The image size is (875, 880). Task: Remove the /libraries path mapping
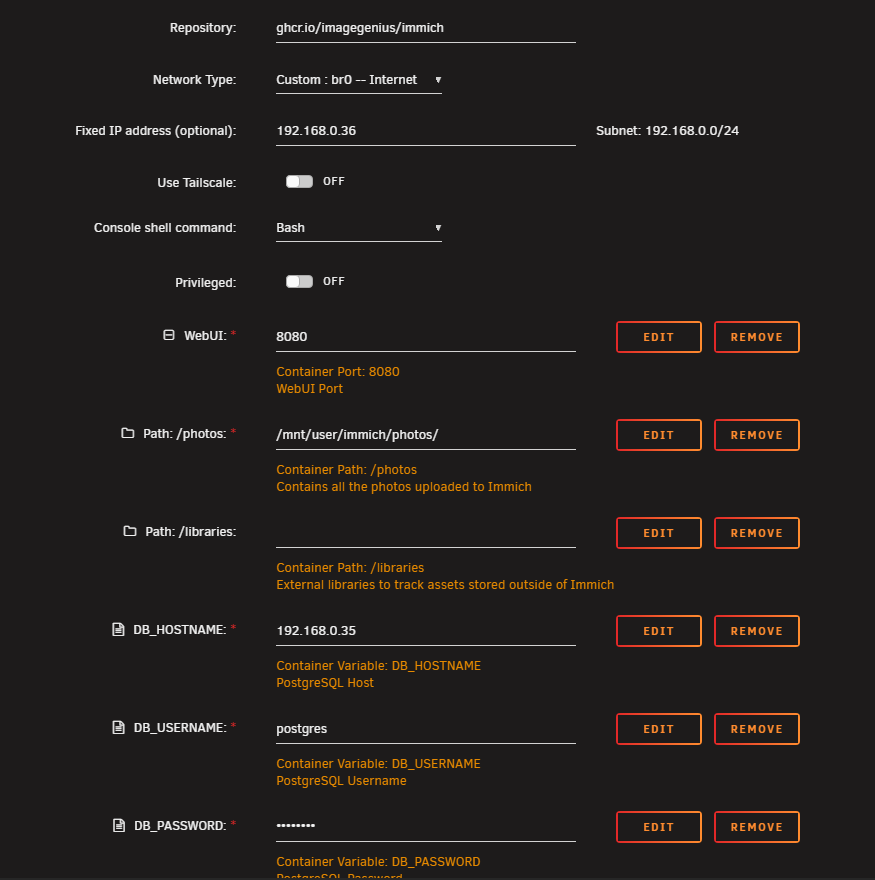757,533
